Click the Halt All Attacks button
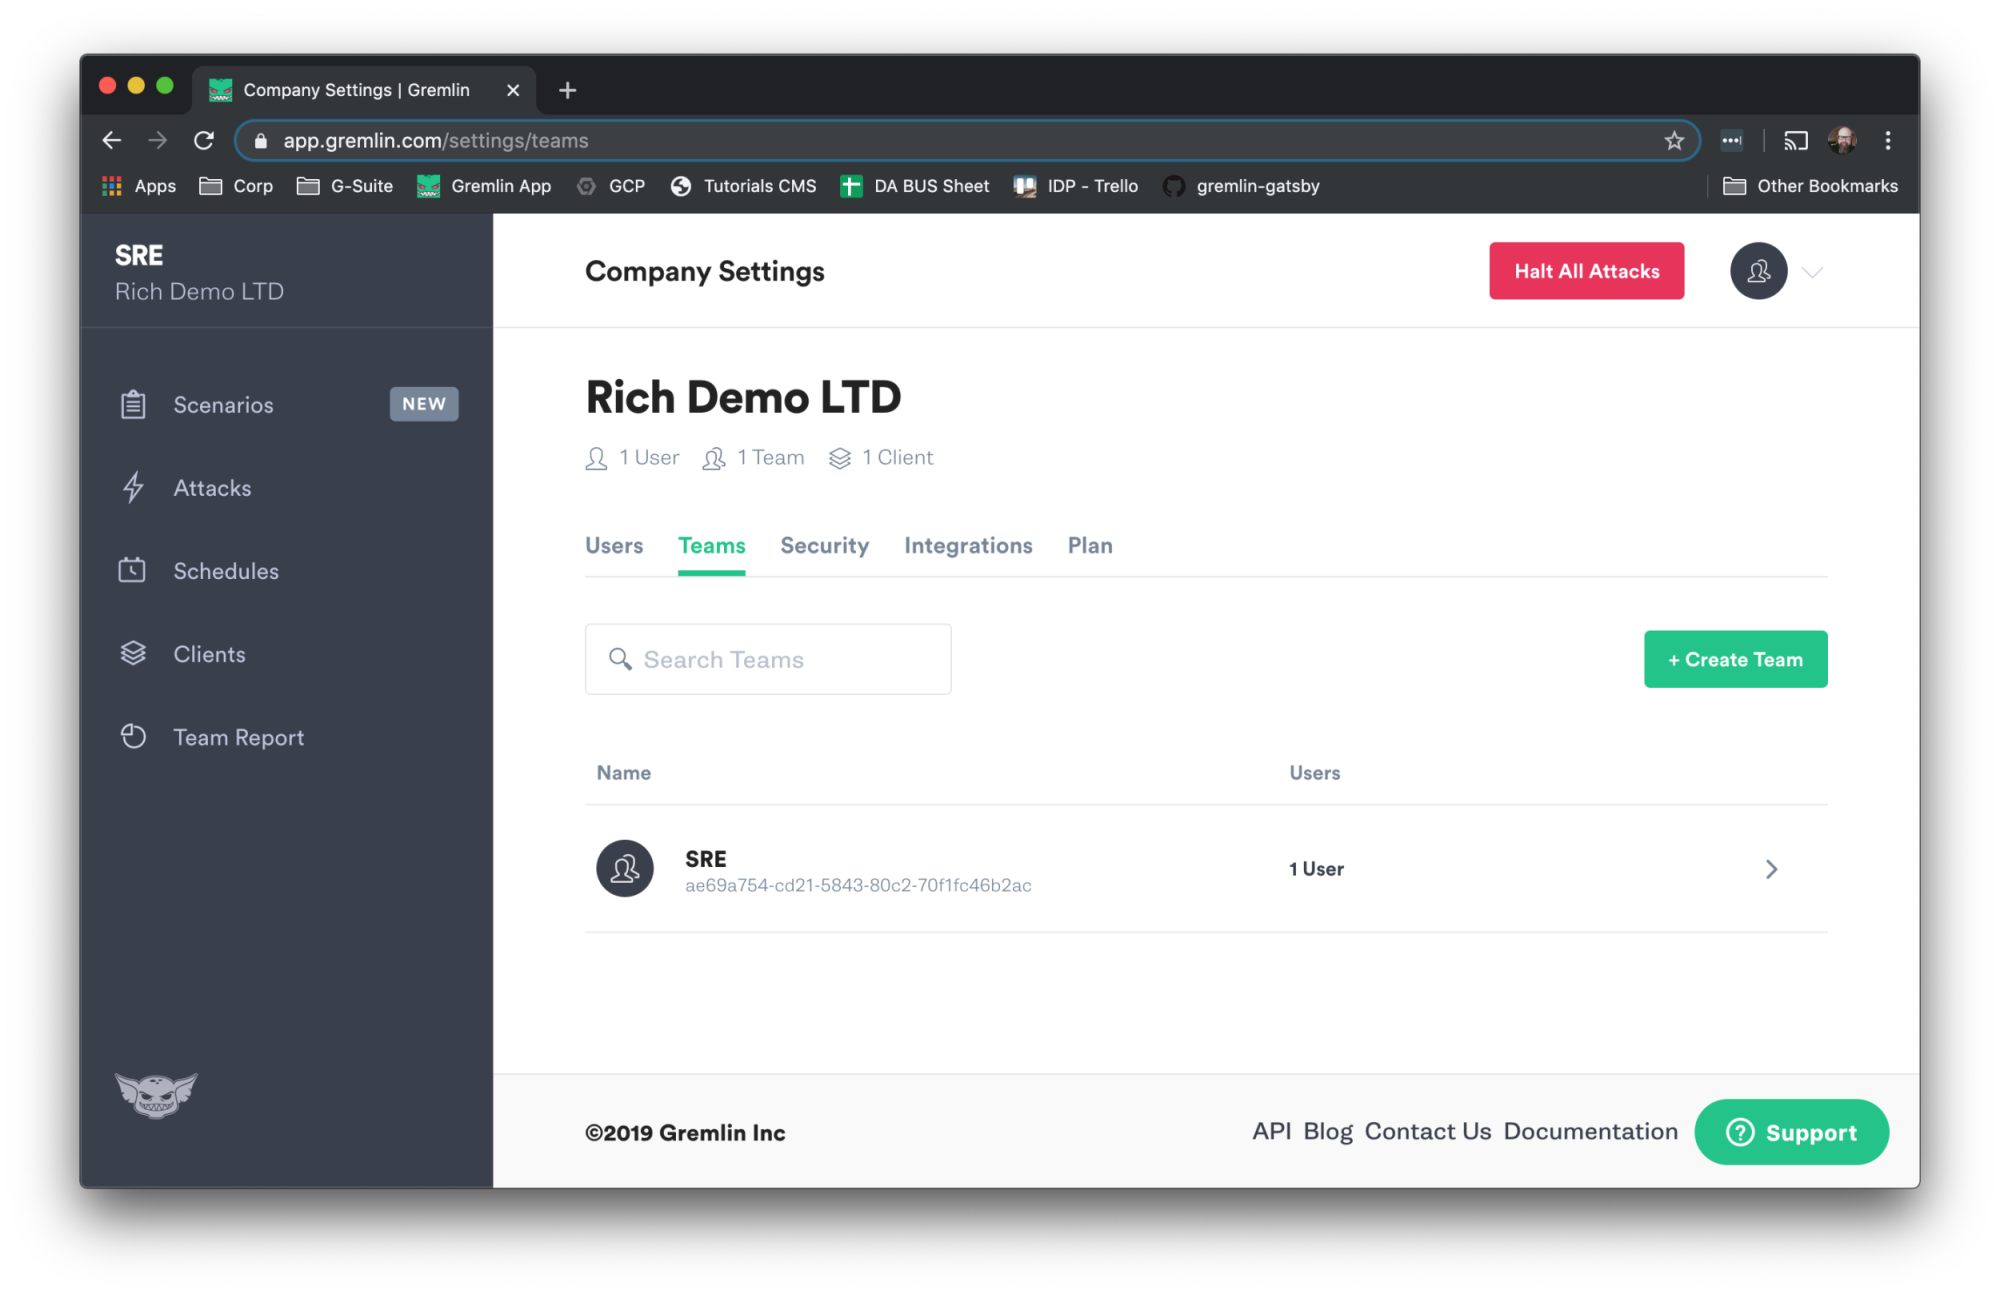 (x=1586, y=271)
